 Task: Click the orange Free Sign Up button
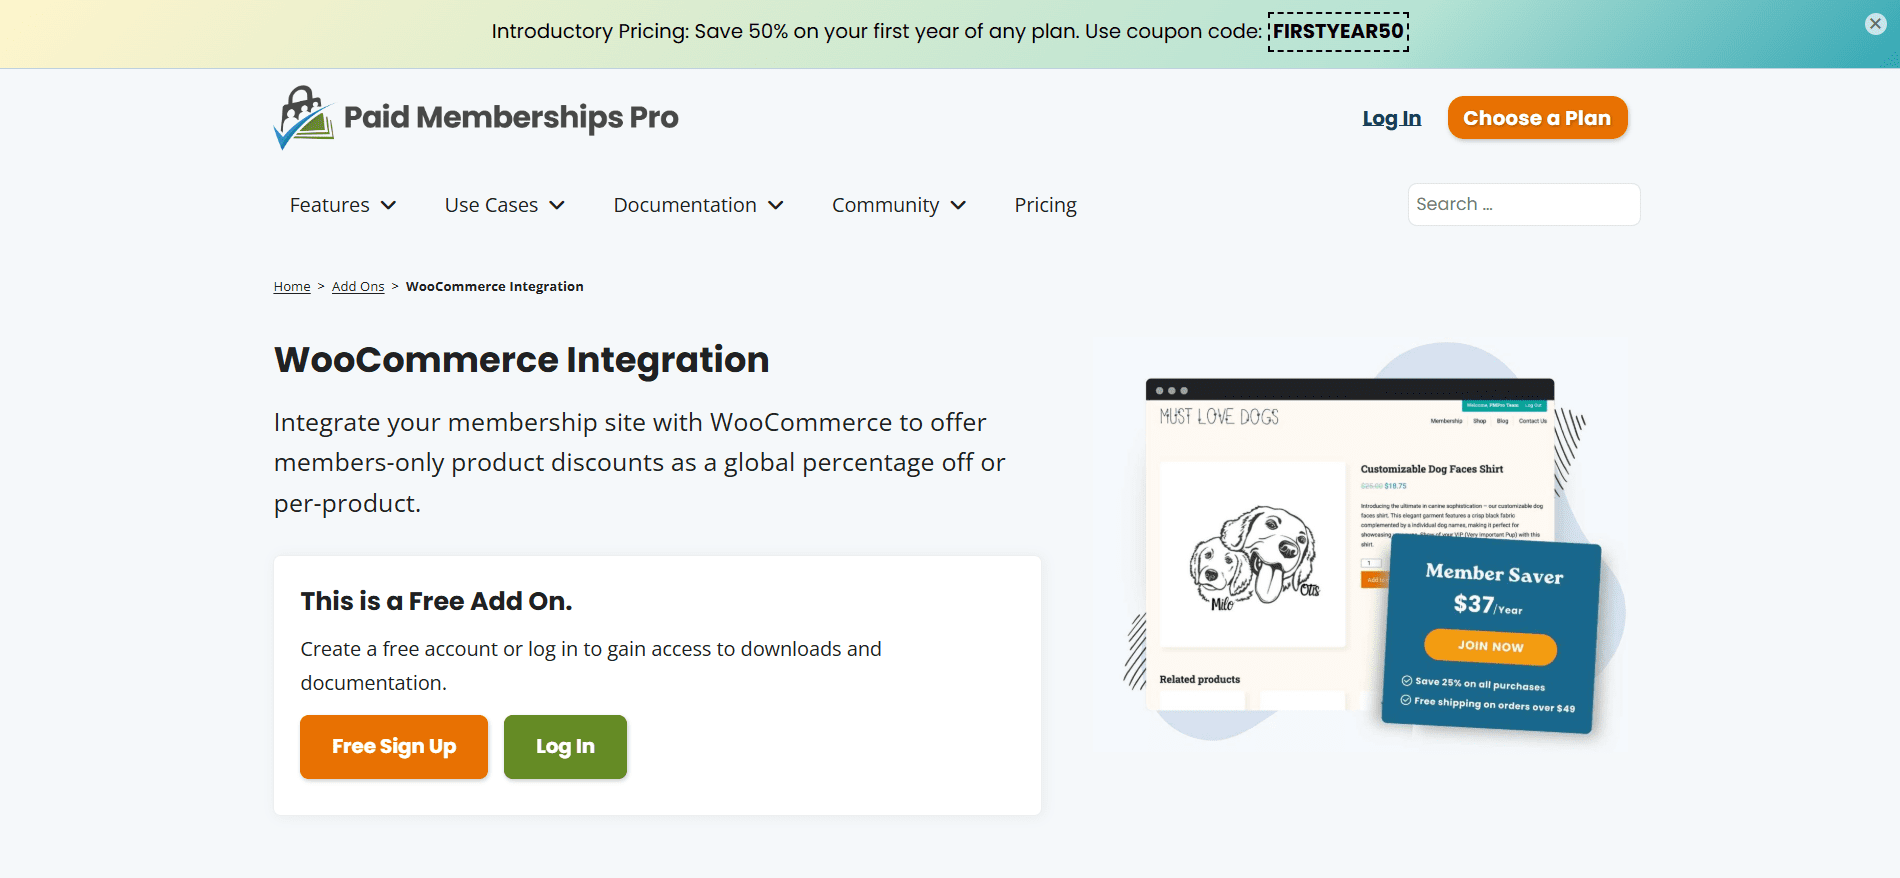(393, 746)
